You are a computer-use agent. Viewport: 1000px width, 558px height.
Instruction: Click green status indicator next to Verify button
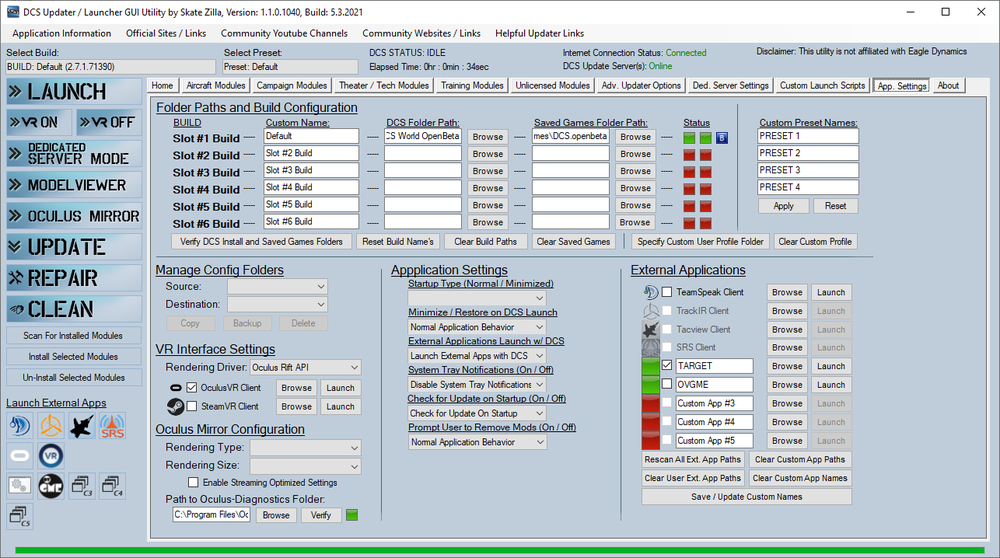pos(351,515)
